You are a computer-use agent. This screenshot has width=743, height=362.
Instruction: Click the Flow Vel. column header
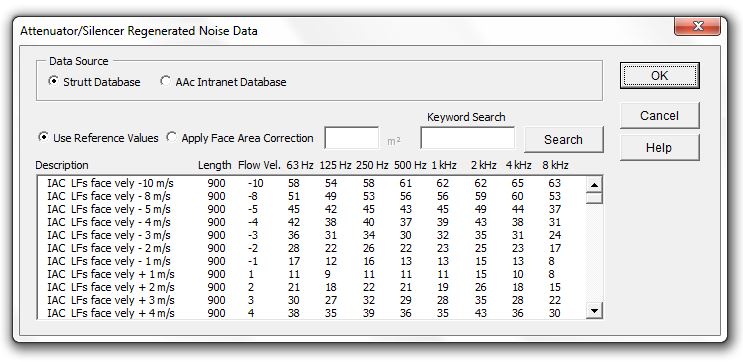coord(259,165)
